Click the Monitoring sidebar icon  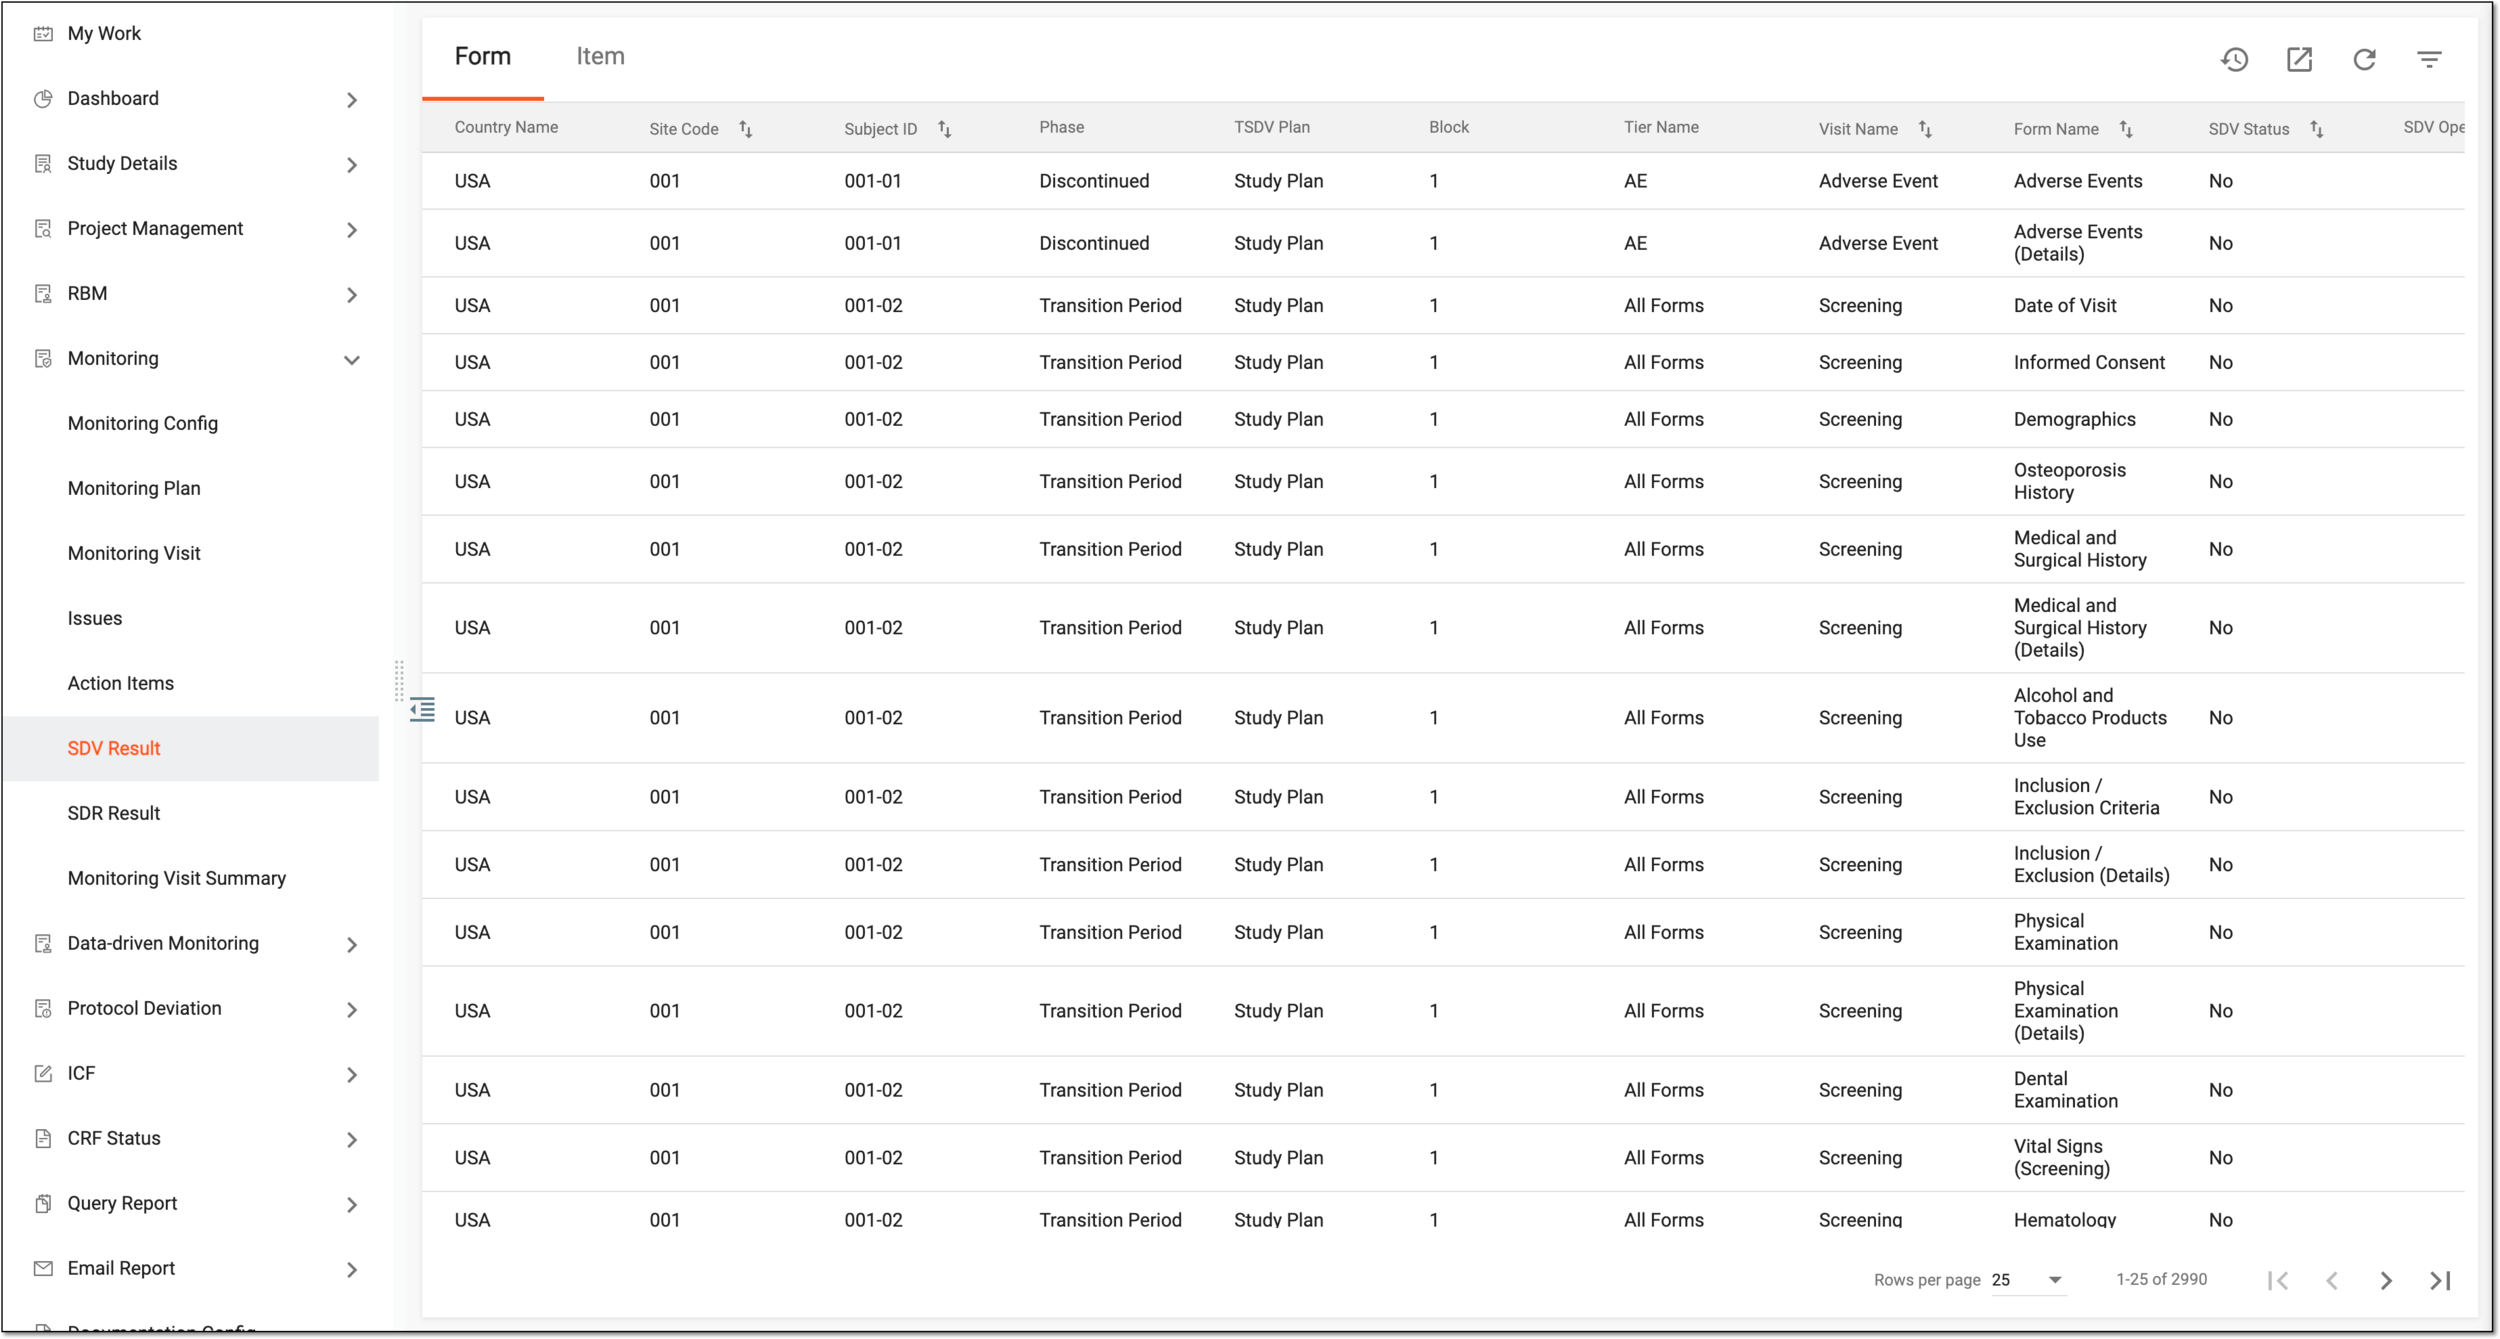(43, 359)
